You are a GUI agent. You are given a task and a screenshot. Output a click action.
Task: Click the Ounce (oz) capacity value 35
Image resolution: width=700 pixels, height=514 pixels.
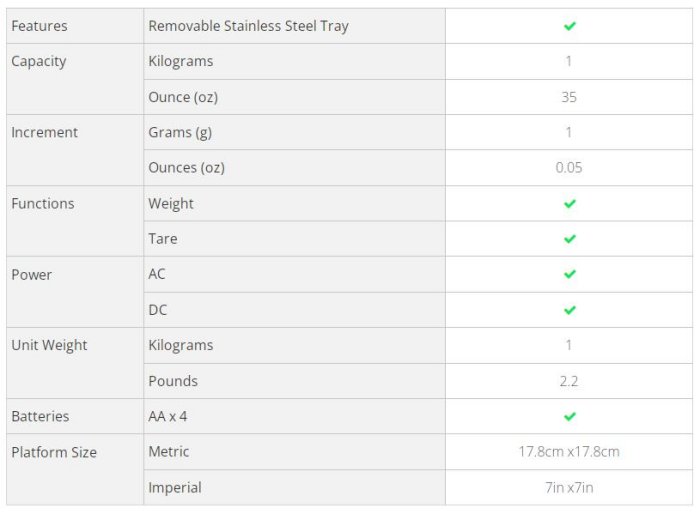click(569, 97)
